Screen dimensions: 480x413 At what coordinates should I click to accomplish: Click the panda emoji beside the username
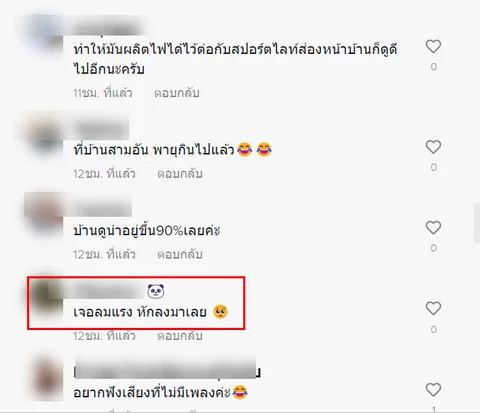click(156, 291)
